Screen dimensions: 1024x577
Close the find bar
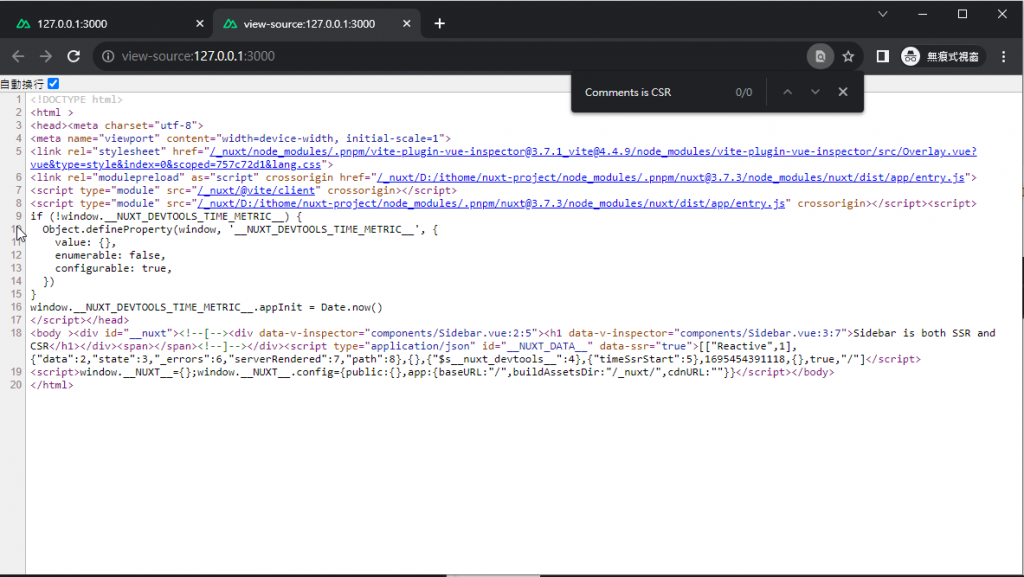pyautogui.click(x=843, y=92)
